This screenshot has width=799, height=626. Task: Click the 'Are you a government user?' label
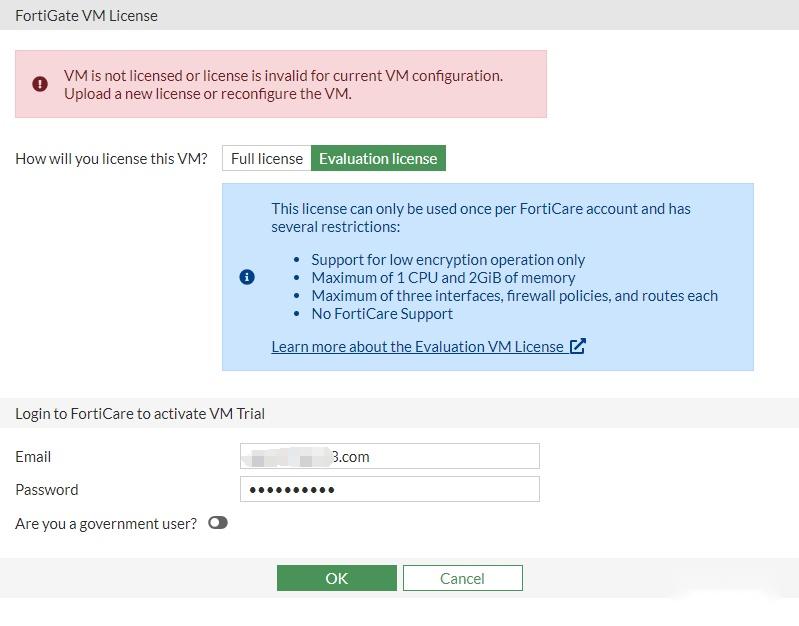click(x=106, y=524)
